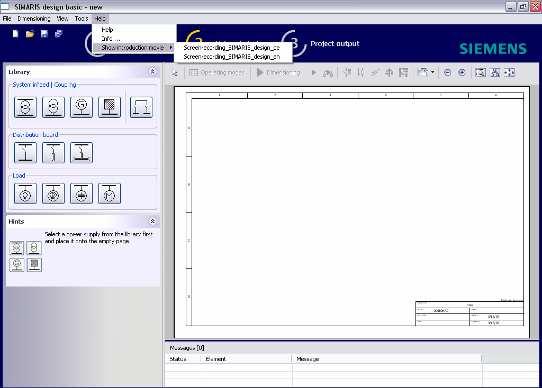The image size is (542, 388).
Task: Click the zoom out magnifier icon
Action: tap(447, 73)
